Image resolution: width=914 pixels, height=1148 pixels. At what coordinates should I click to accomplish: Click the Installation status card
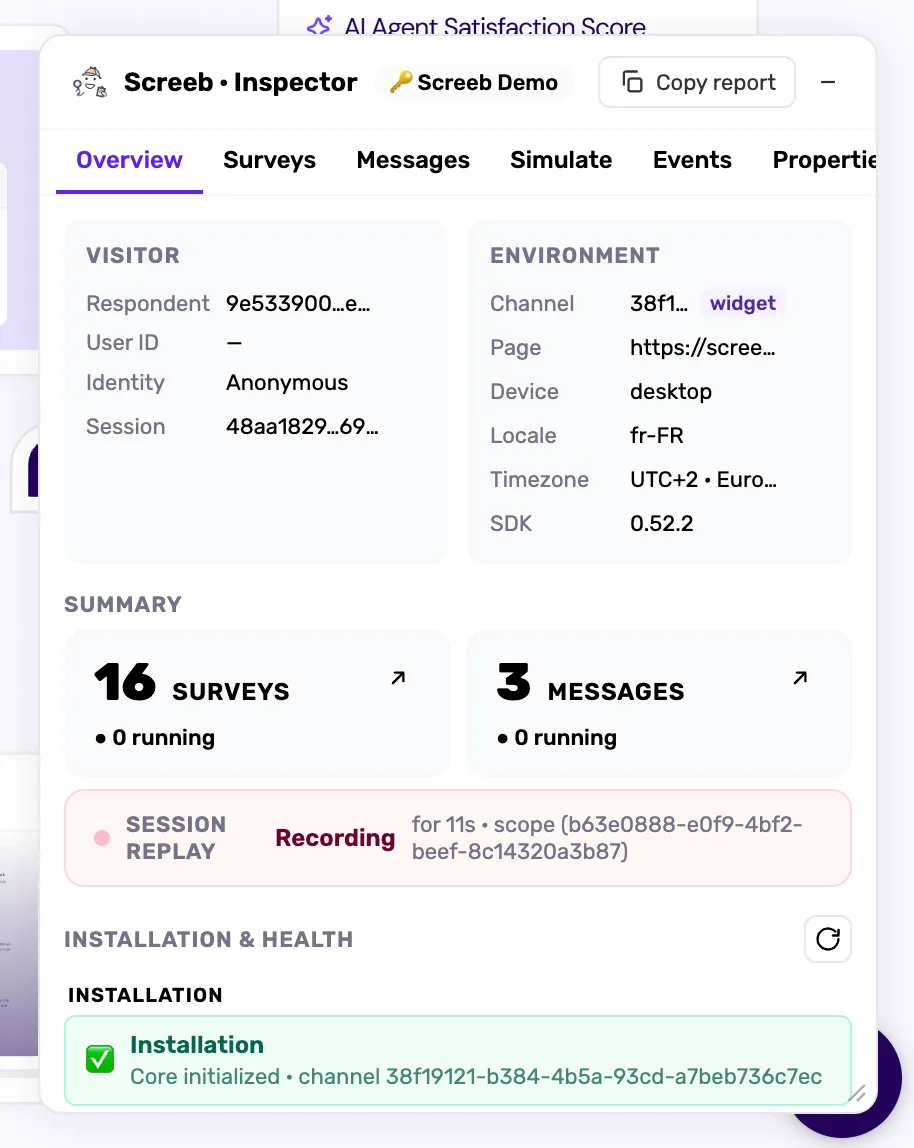click(458, 1060)
